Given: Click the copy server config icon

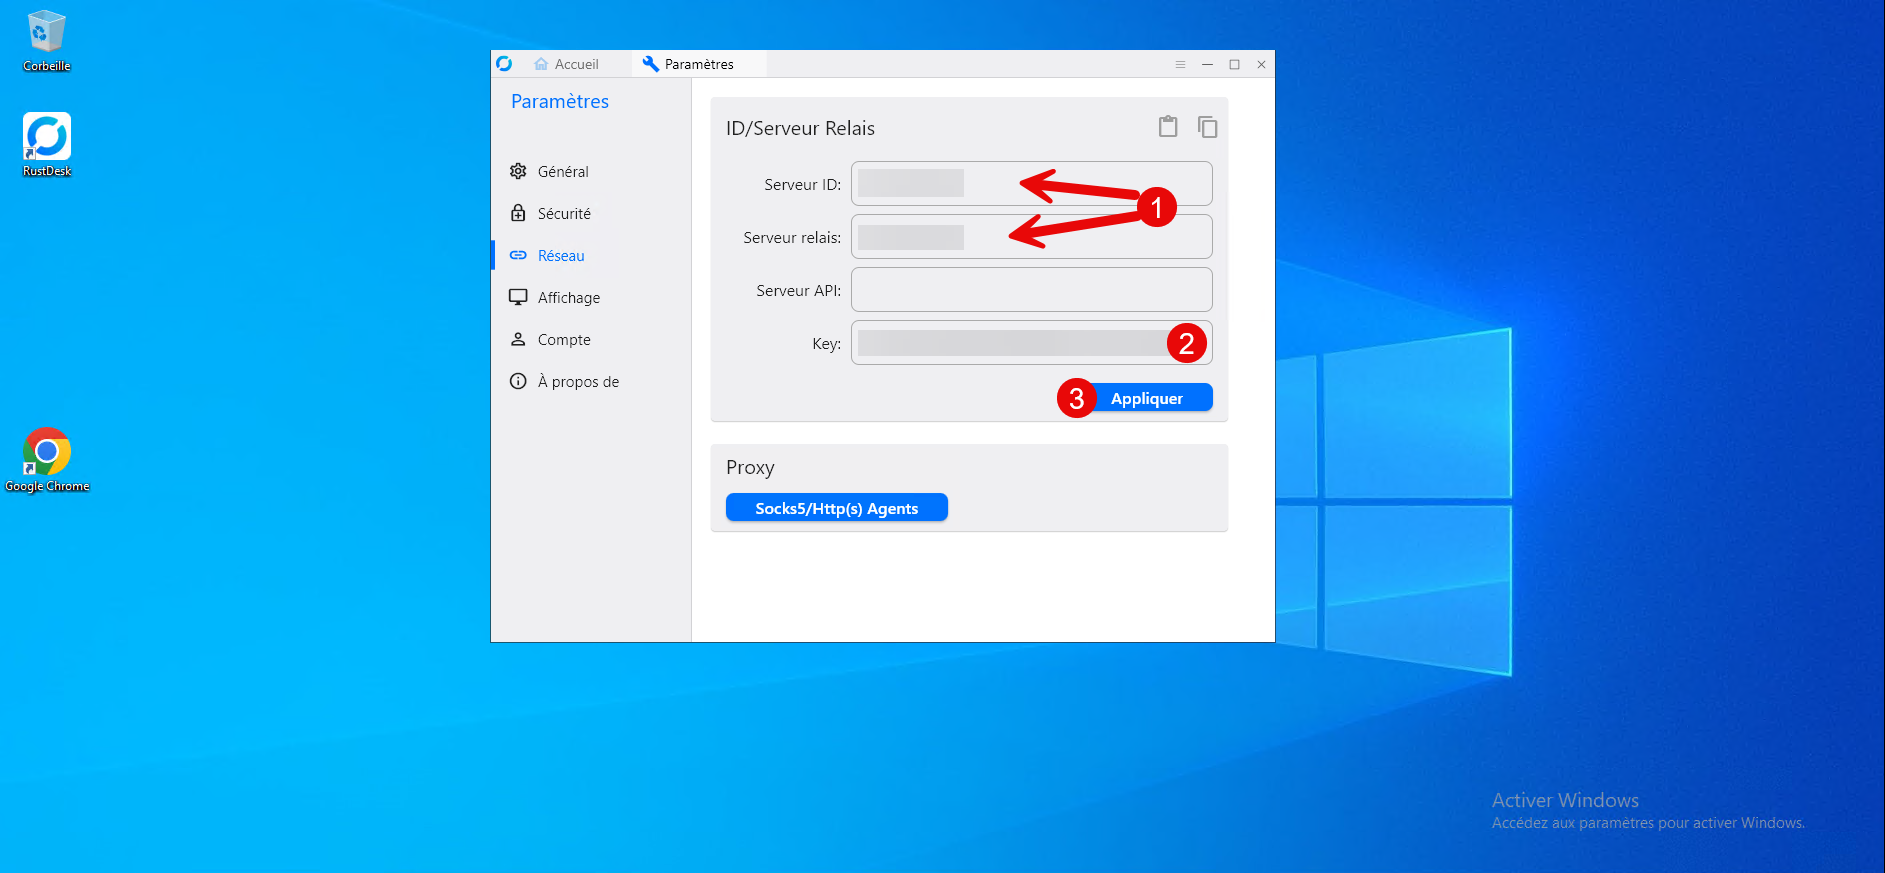Looking at the screenshot, I should pos(1207,127).
